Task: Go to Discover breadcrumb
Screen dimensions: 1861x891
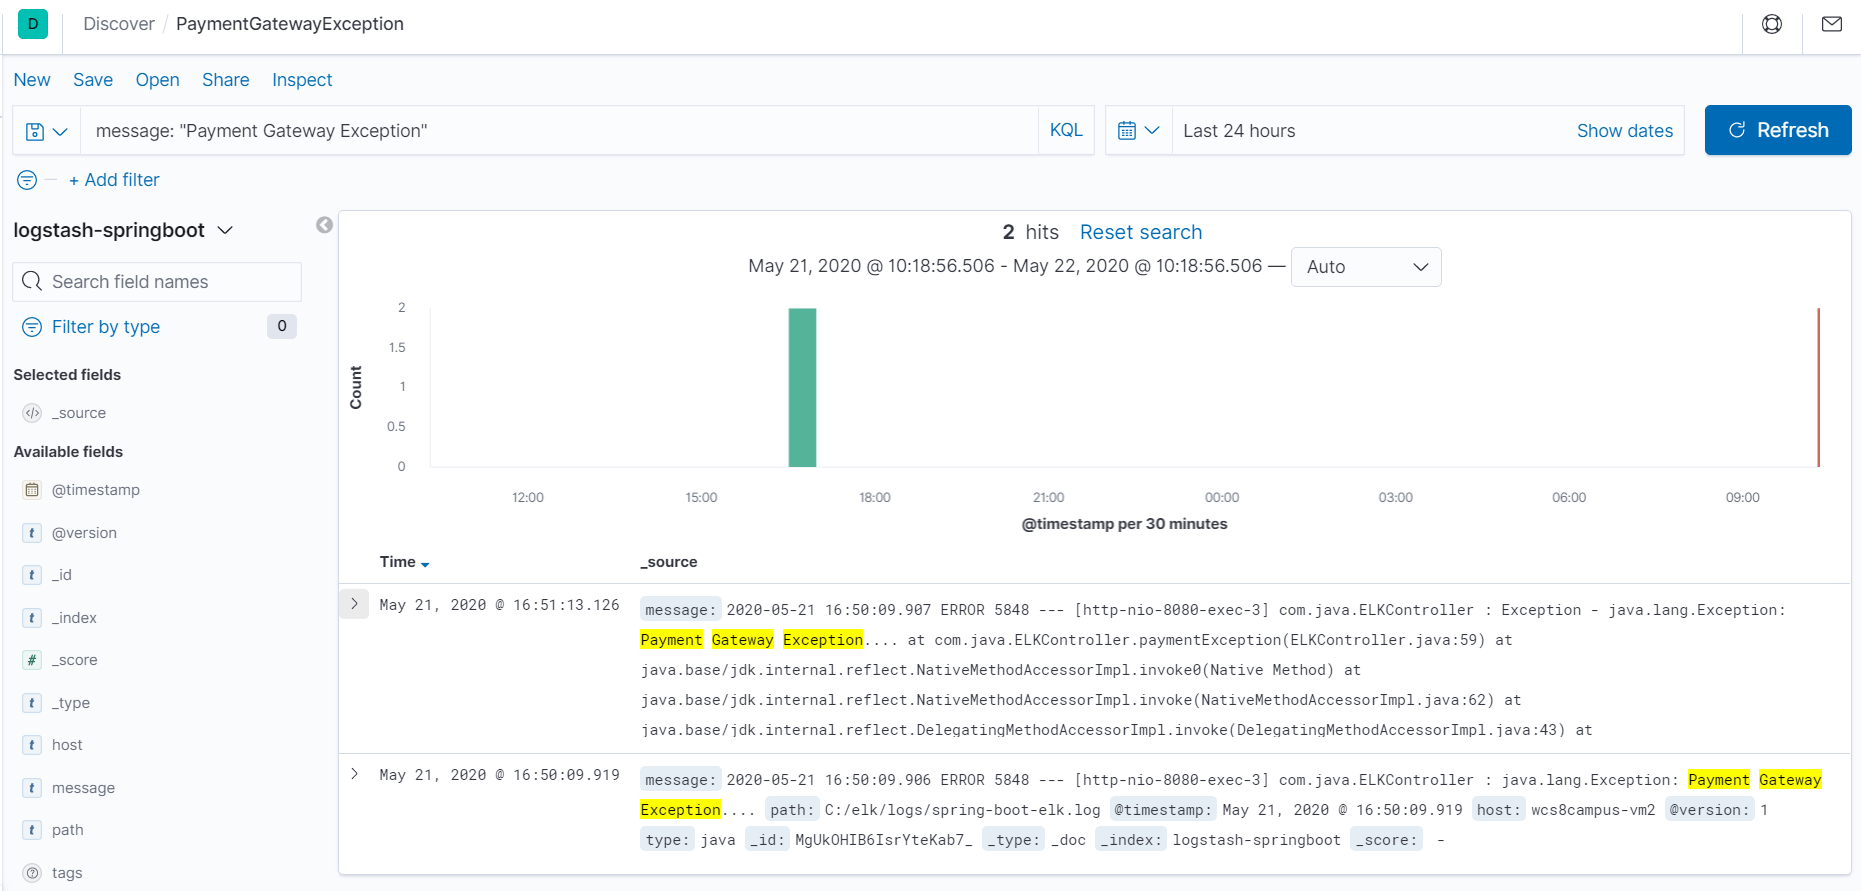Action: coord(119,24)
